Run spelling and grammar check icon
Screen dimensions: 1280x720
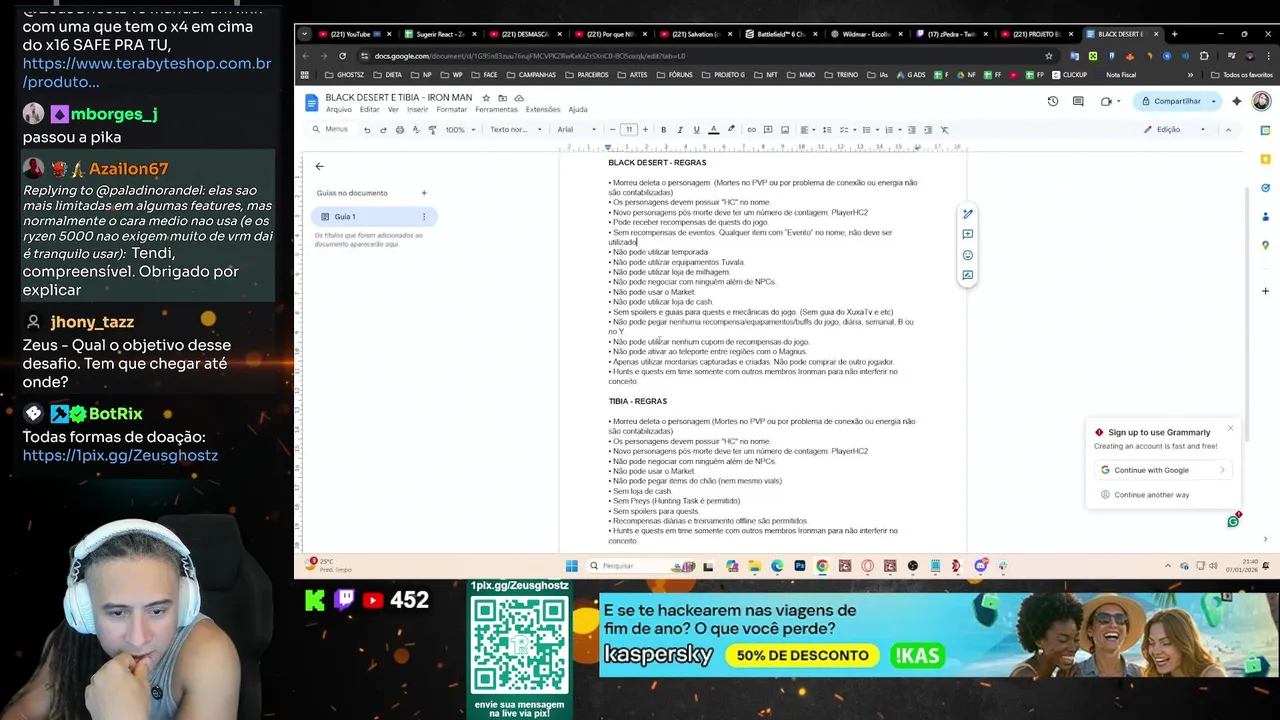pos(416,130)
